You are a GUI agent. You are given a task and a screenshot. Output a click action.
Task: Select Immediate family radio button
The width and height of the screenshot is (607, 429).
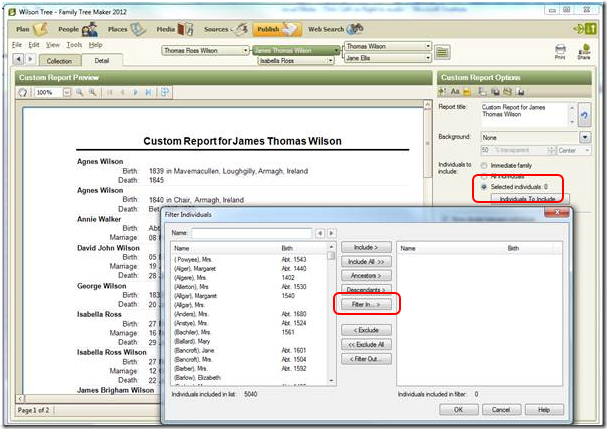pyautogui.click(x=484, y=166)
